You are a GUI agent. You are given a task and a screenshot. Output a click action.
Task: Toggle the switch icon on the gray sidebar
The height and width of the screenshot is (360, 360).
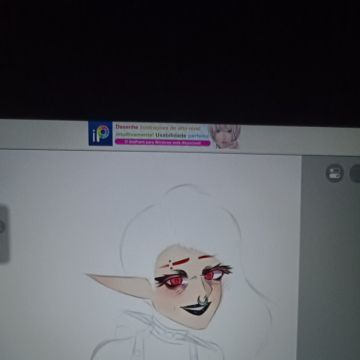click(334, 173)
